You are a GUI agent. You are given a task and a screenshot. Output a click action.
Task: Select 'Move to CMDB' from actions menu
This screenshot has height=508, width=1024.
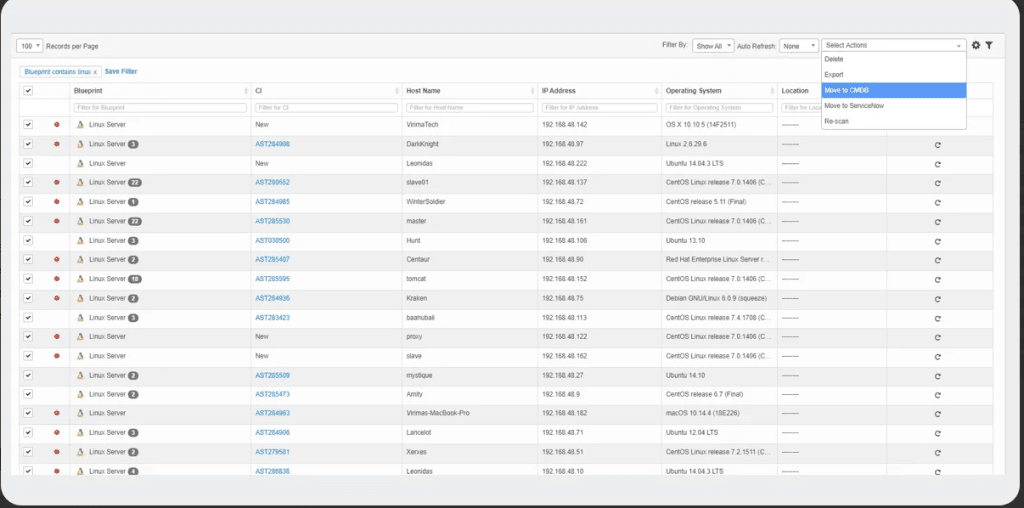893,90
